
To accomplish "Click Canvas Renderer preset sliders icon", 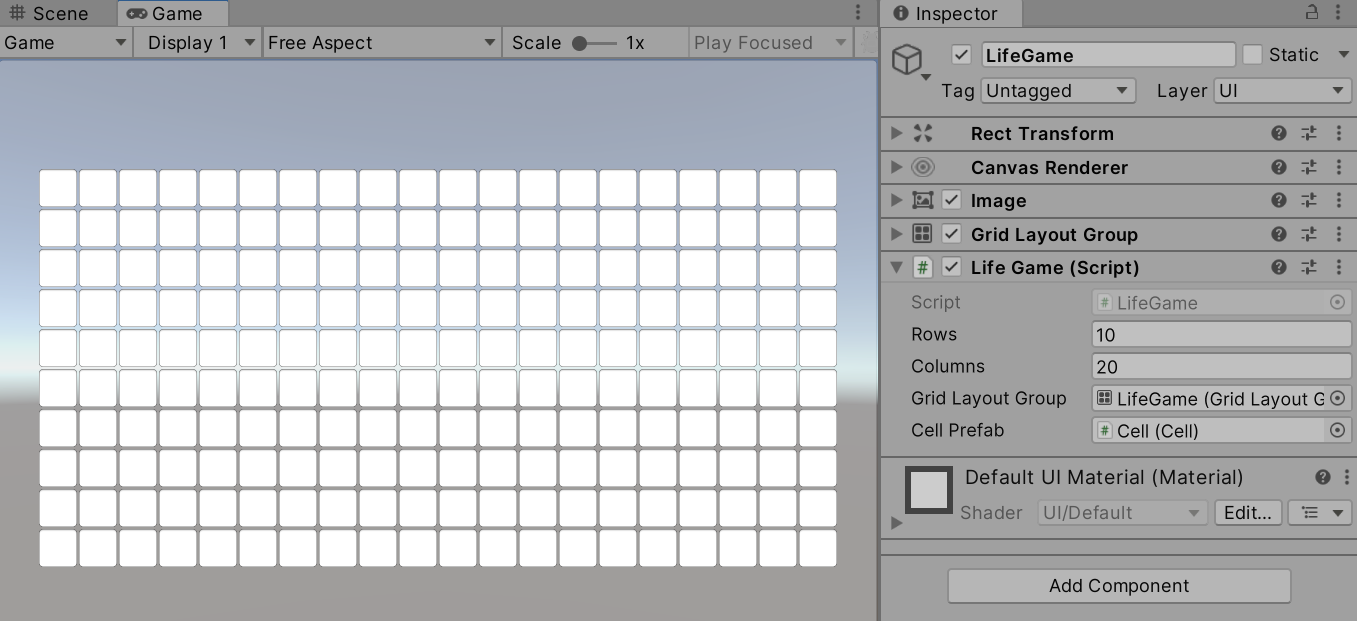I will point(1308,168).
